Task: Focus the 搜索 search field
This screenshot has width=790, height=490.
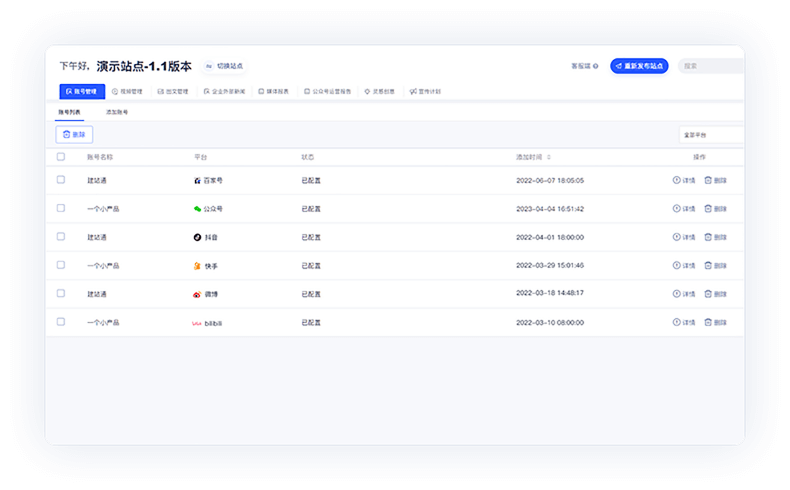Action: (x=711, y=66)
